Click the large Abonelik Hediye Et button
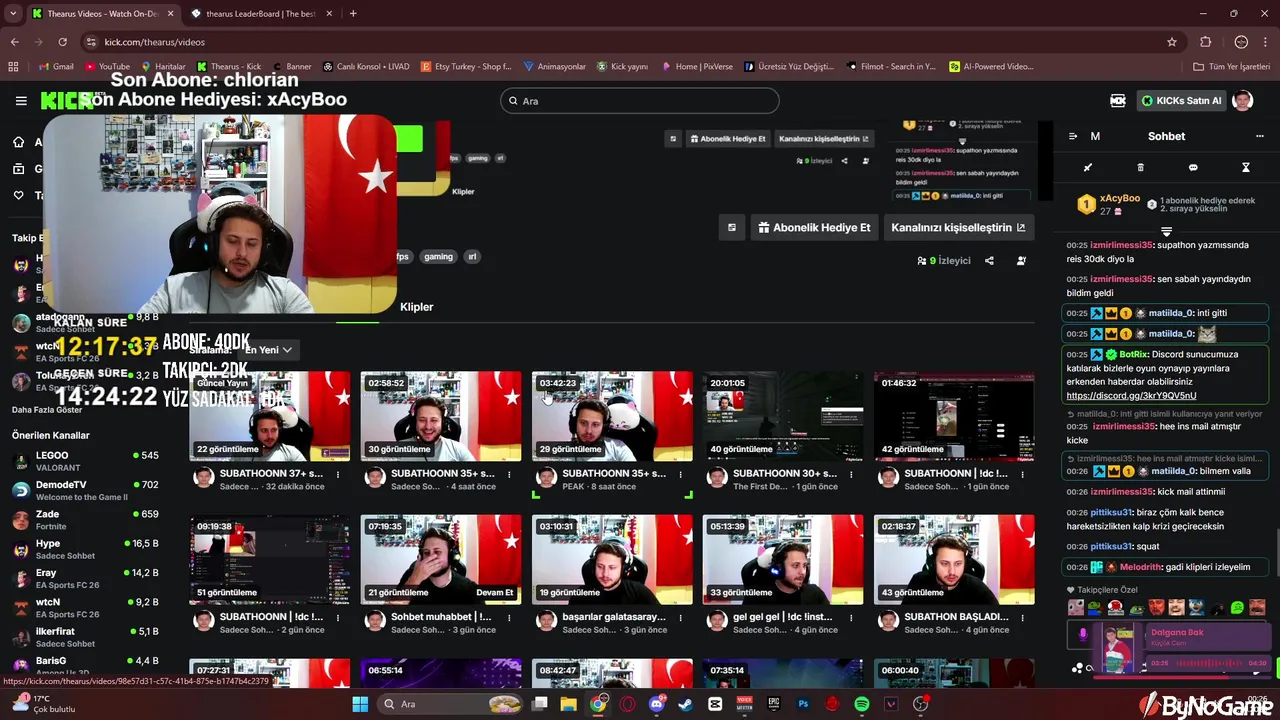This screenshot has width=1280, height=720. coord(814,227)
